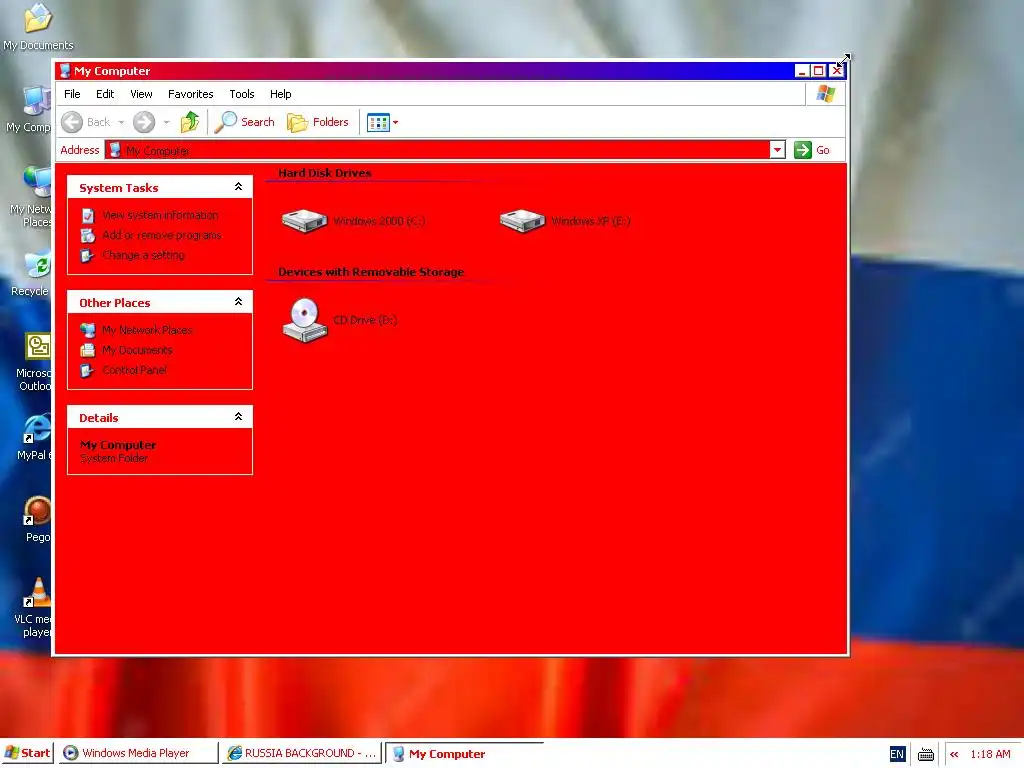Toggle the Folders pane
Viewport: 1024px width, 768px height.
318,122
